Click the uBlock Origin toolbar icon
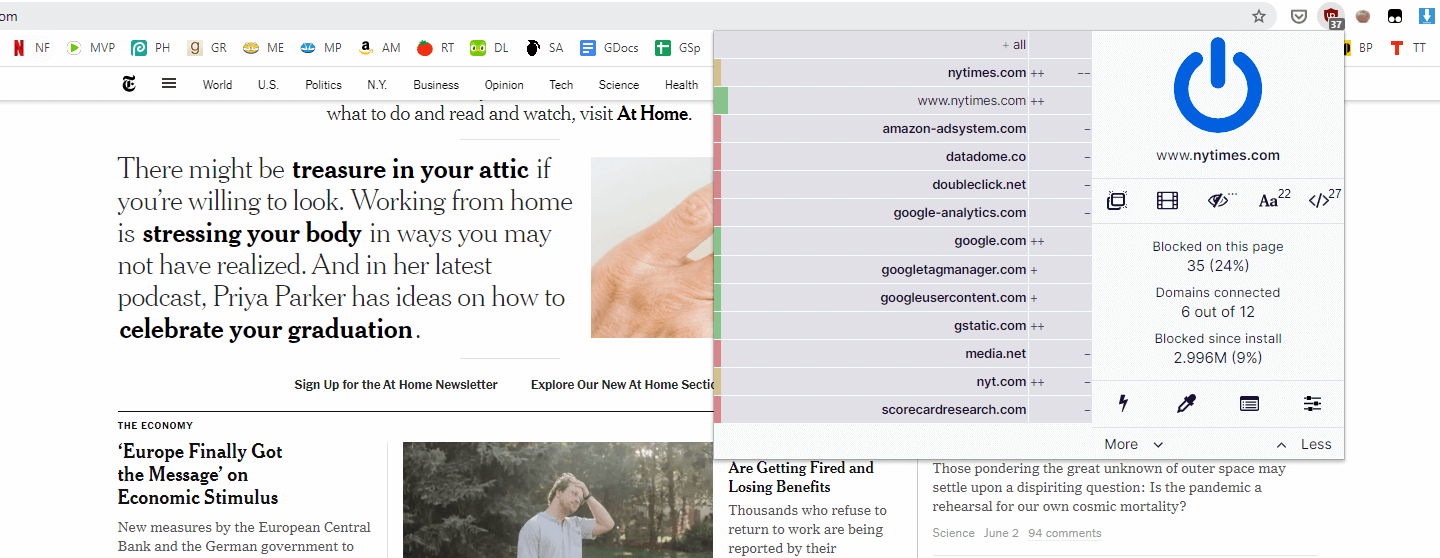Screen dimensions: 1440x558 point(1331,17)
